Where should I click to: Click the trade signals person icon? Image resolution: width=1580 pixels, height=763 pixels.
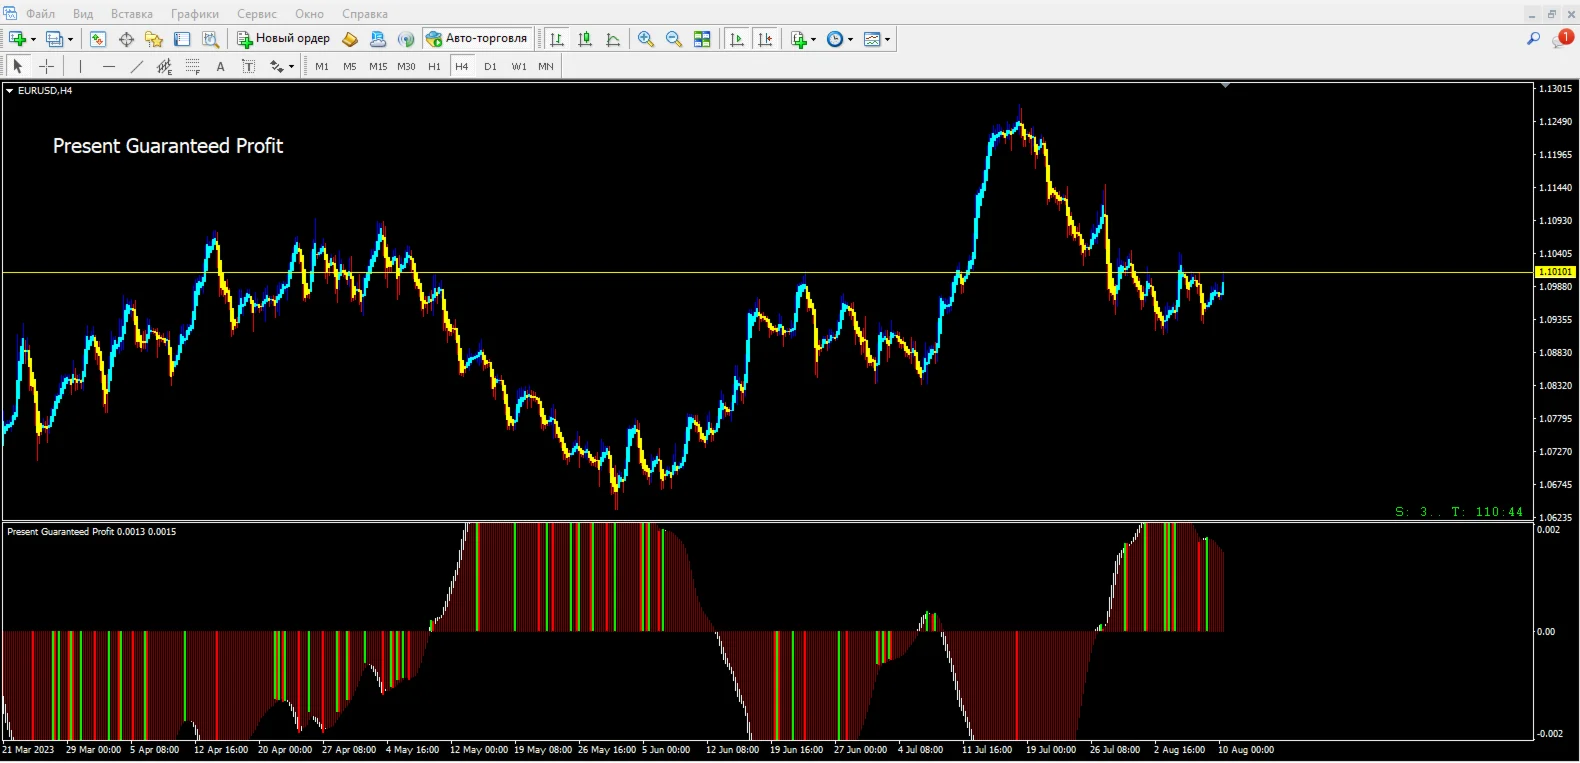(378, 39)
